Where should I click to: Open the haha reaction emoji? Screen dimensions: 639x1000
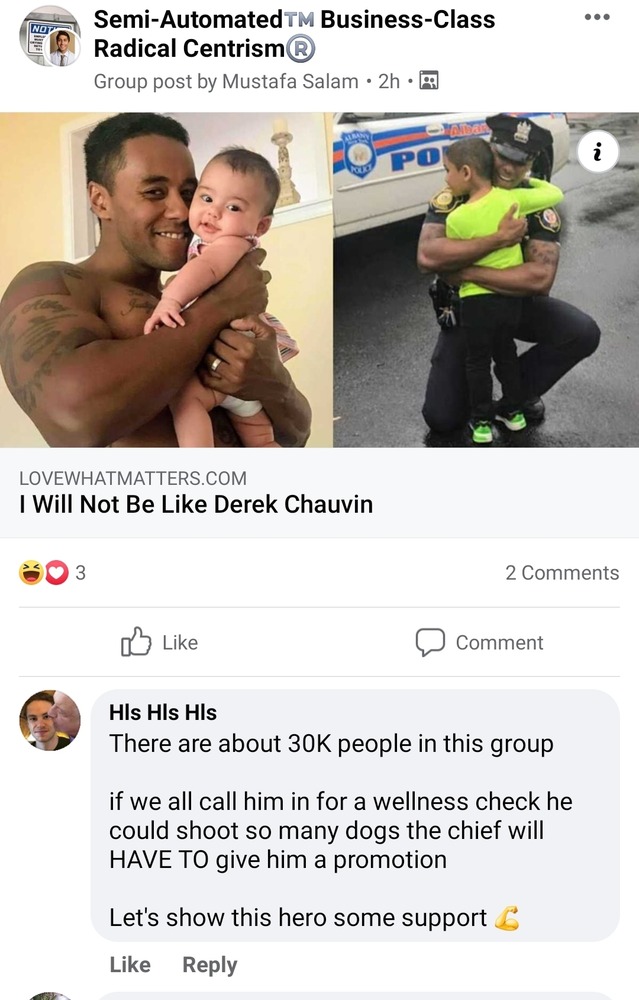pos(31,572)
